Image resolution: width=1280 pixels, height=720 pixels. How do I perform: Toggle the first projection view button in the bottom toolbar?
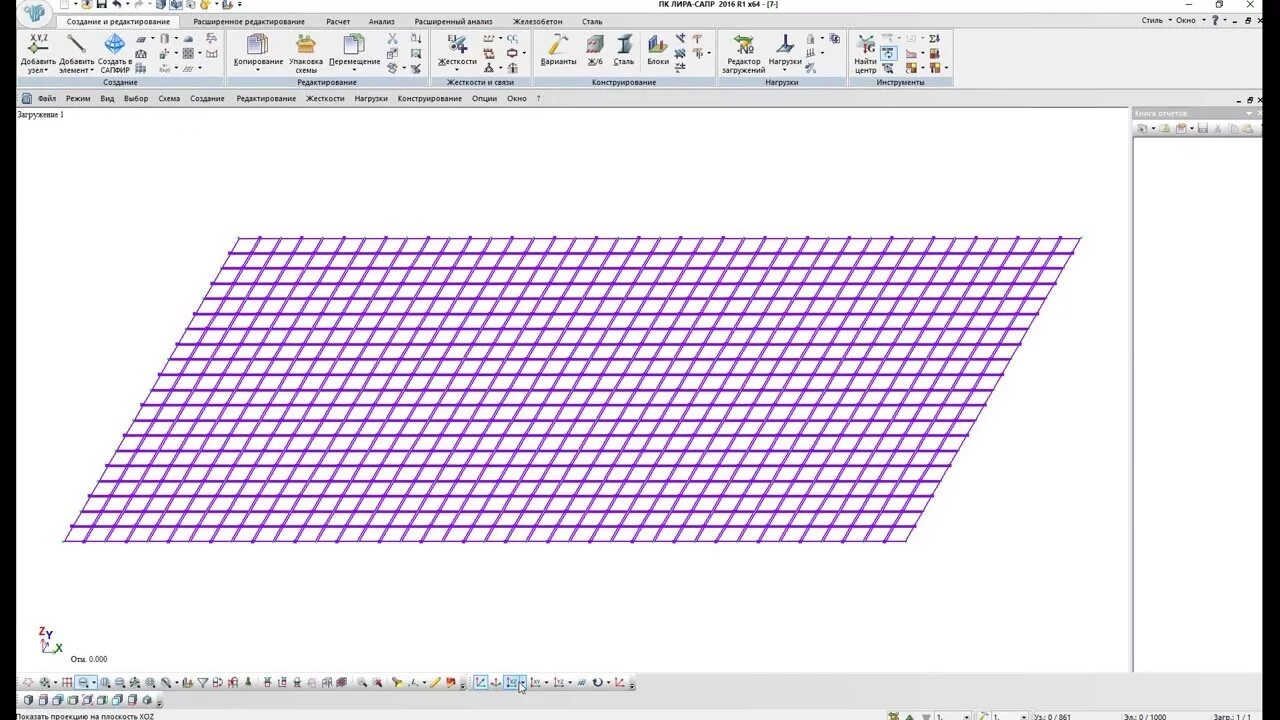(x=480, y=683)
